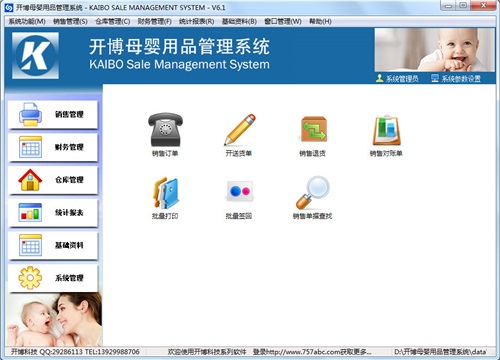Open 批量签回 blue and pink dots icon
The width and height of the screenshot is (500, 360).
click(x=239, y=191)
